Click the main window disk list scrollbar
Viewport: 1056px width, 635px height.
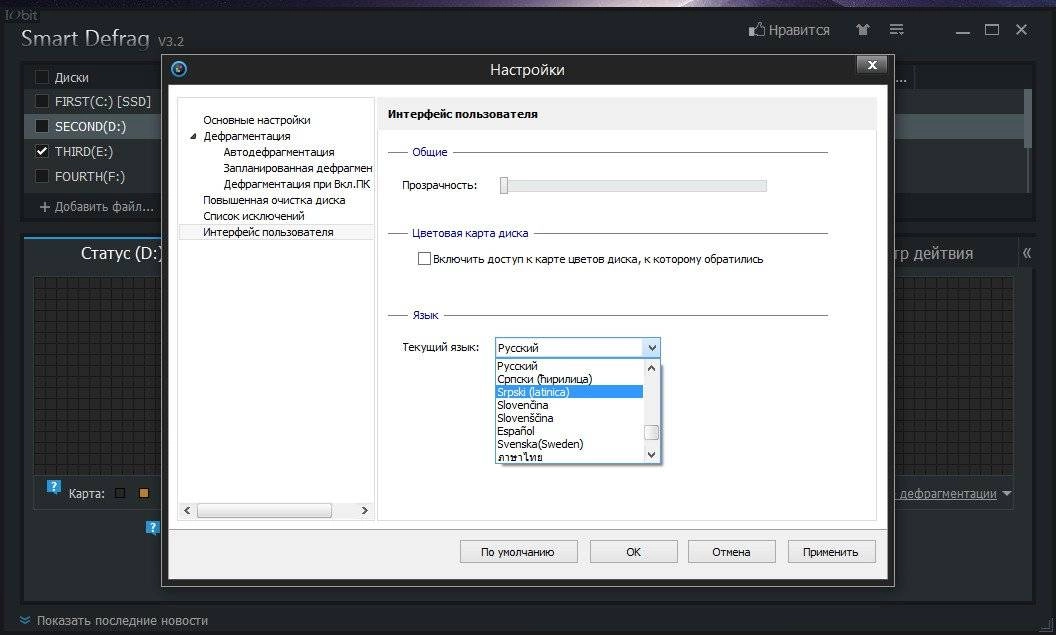[x=1028, y=120]
